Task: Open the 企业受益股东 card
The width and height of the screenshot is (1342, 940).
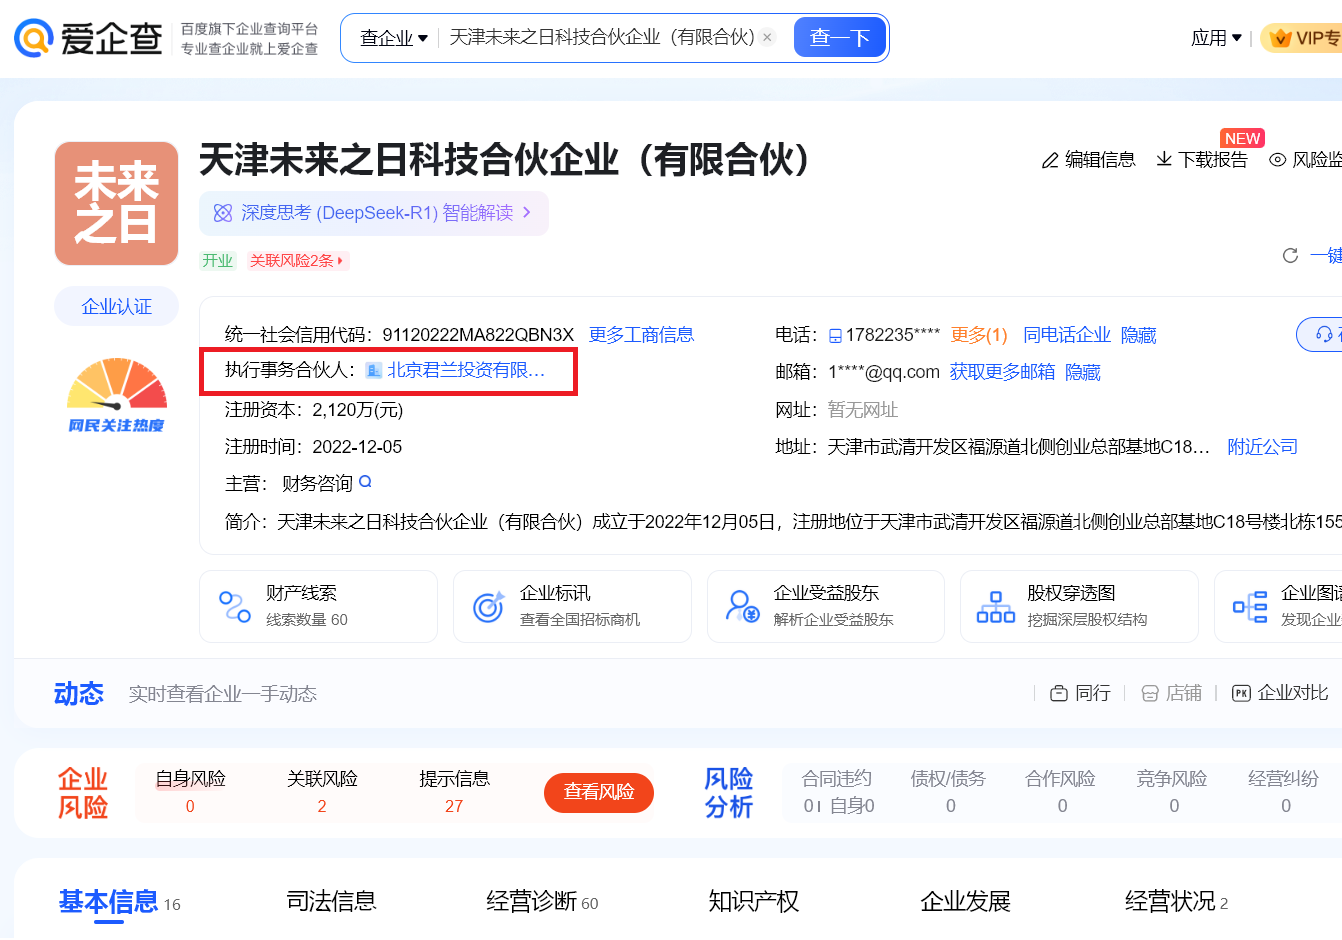Action: click(x=826, y=606)
